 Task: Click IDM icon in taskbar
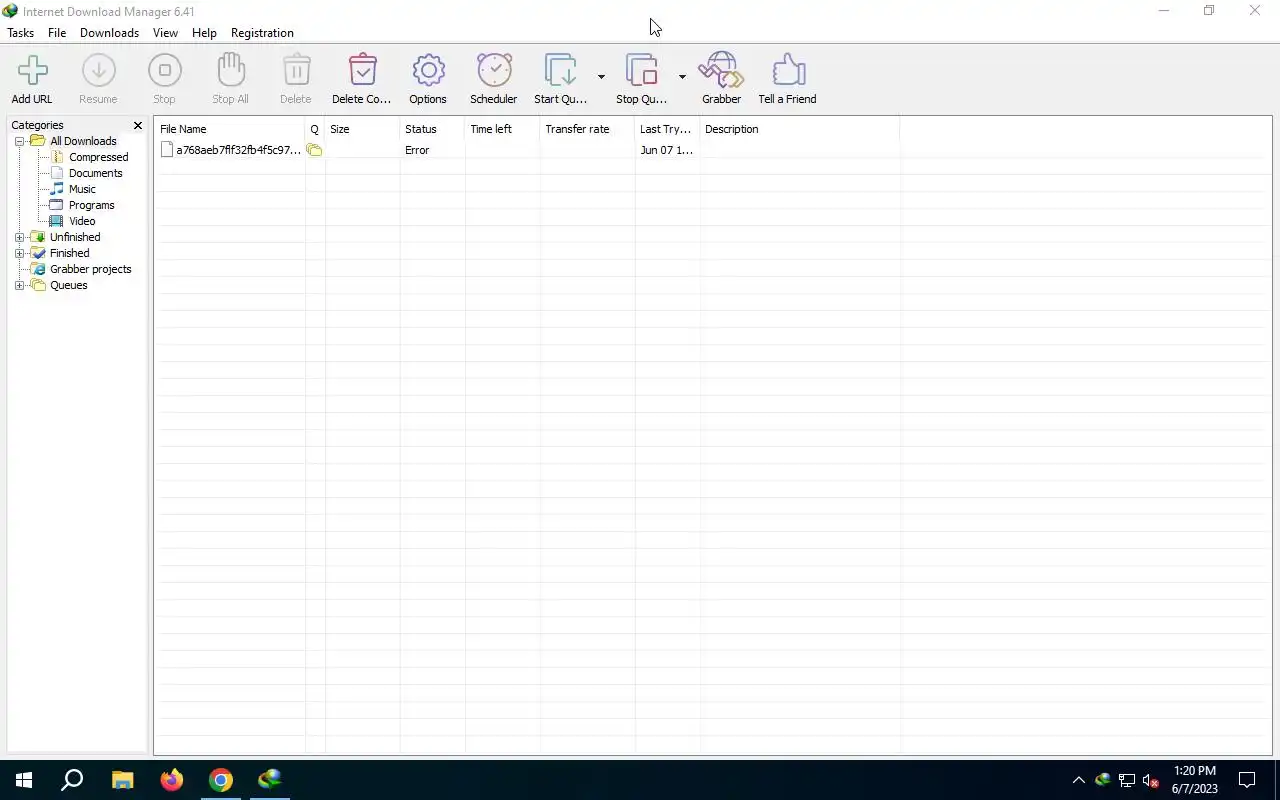coord(270,780)
